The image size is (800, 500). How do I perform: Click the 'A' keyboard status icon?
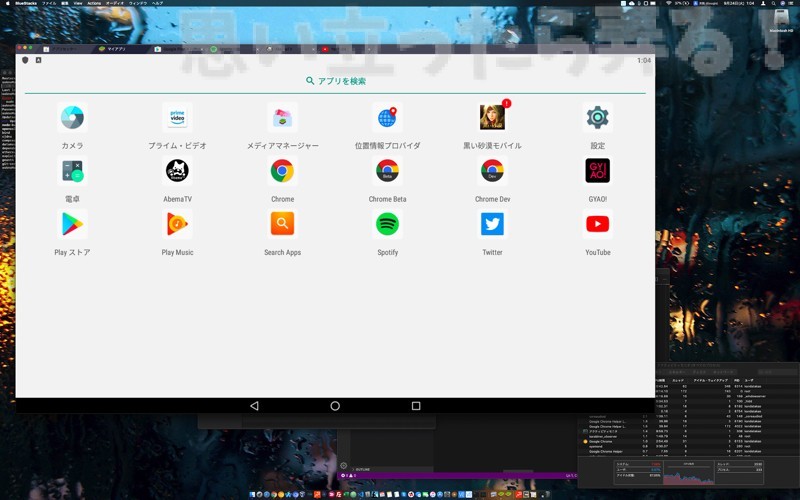point(38,60)
